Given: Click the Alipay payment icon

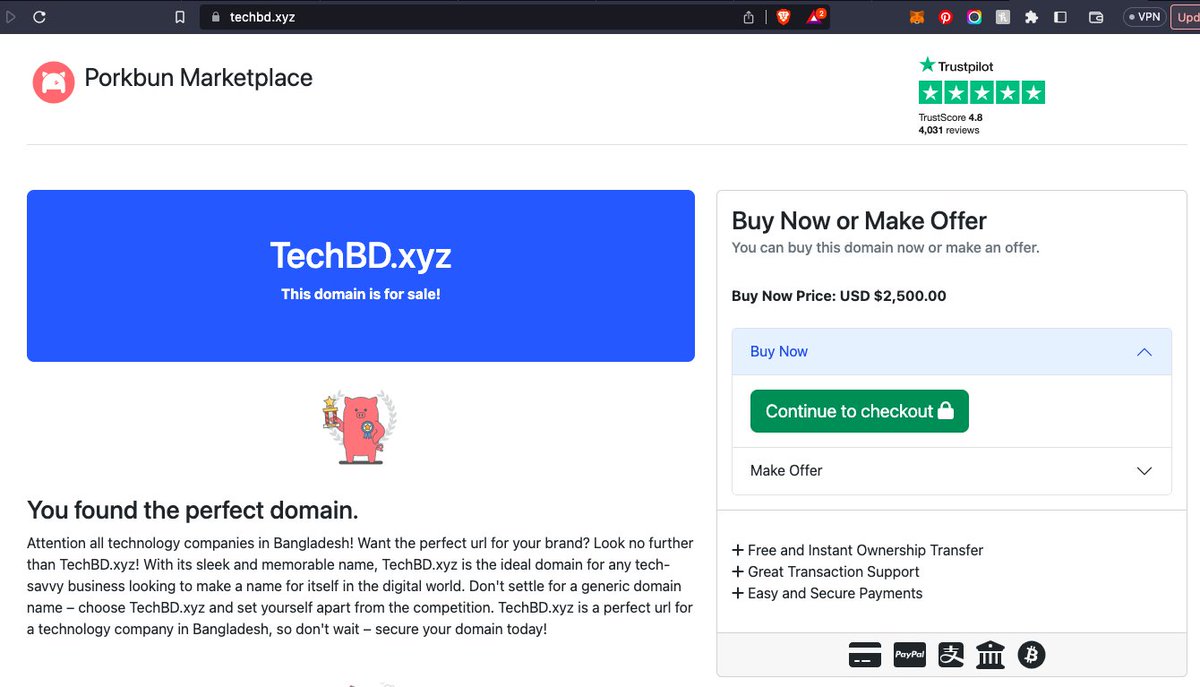Looking at the screenshot, I should coord(951,655).
